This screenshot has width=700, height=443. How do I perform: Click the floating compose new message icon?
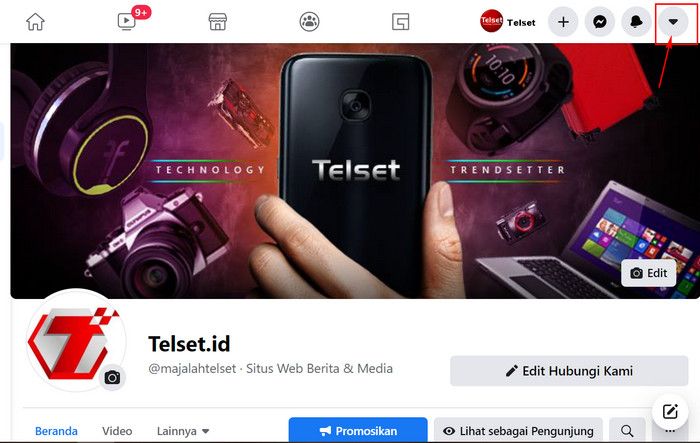pos(670,411)
